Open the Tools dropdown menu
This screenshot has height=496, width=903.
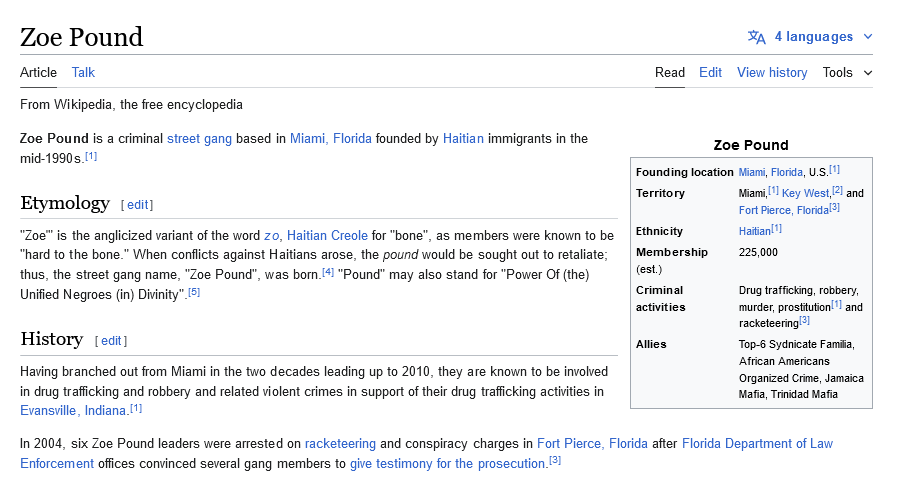click(x=847, y=73)
